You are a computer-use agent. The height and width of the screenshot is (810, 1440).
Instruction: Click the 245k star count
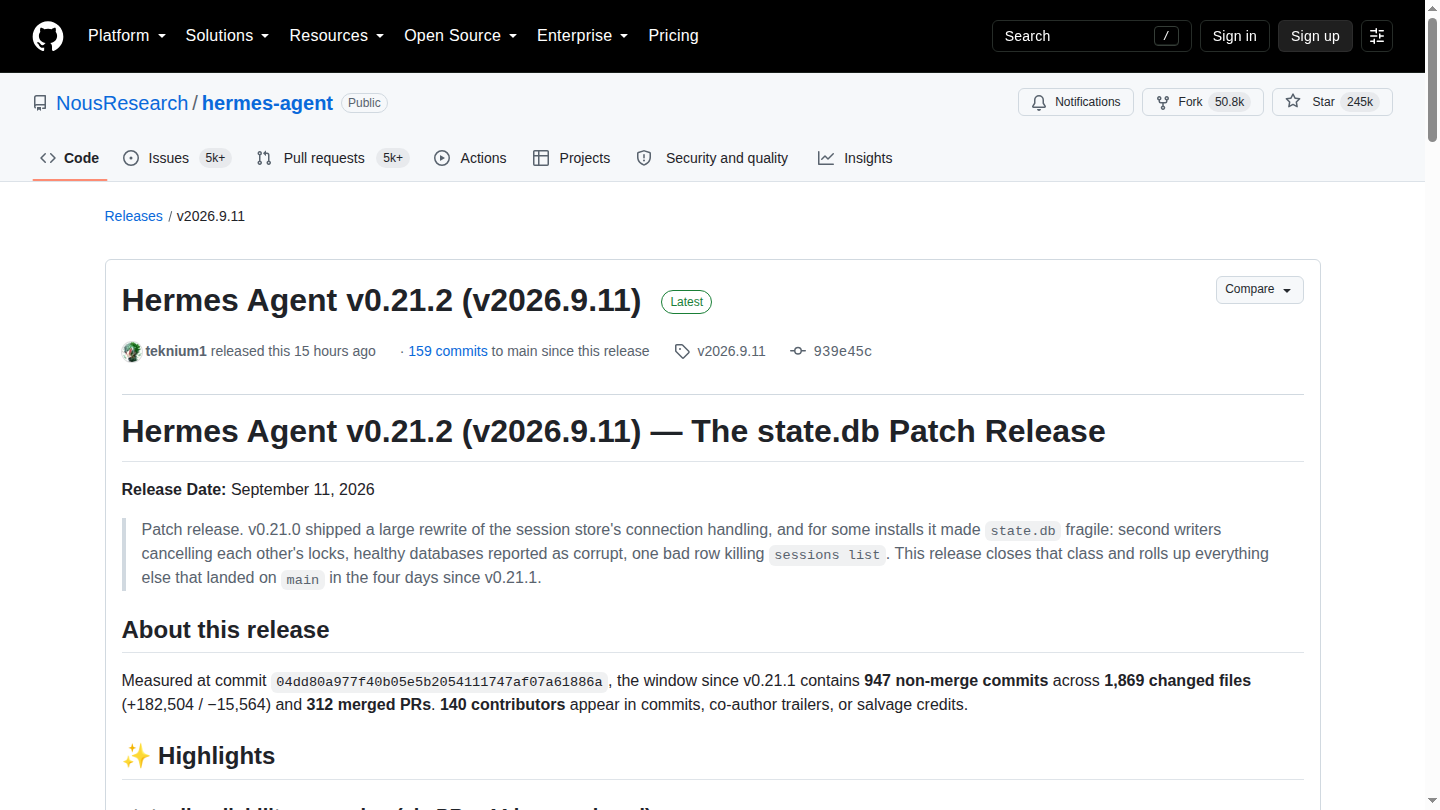pos(1359,102)
